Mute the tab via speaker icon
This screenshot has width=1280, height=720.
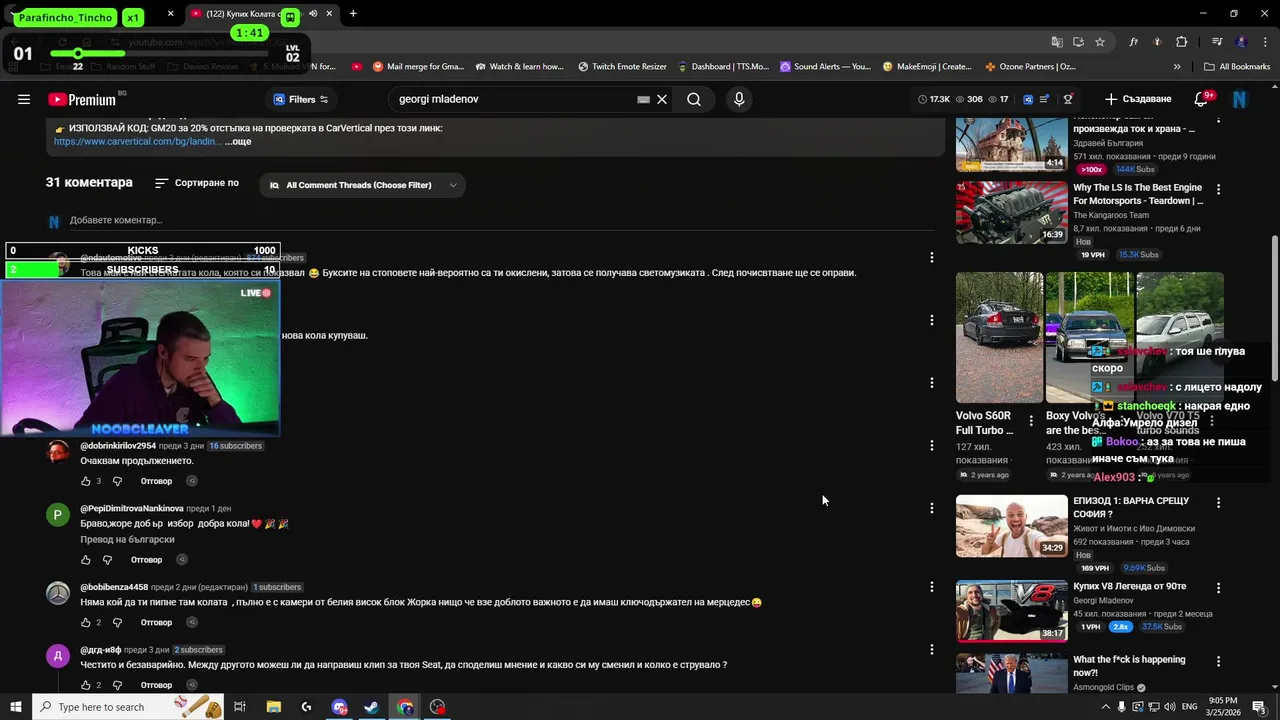tap(313, 14)
